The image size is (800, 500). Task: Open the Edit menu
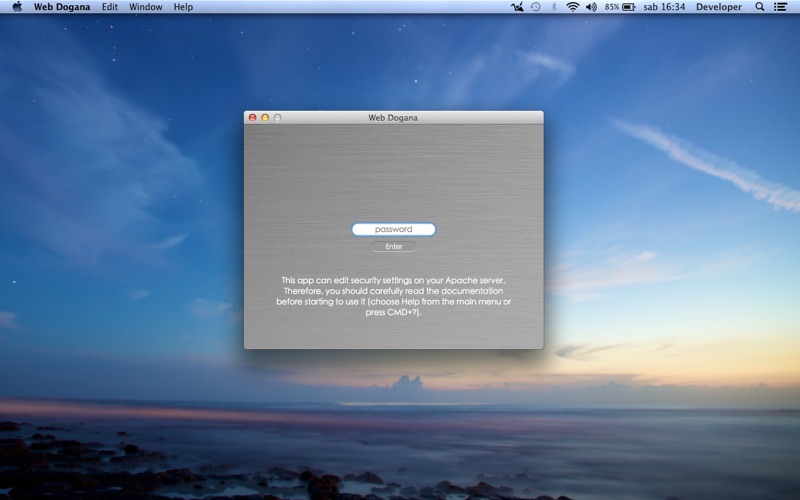110,7
